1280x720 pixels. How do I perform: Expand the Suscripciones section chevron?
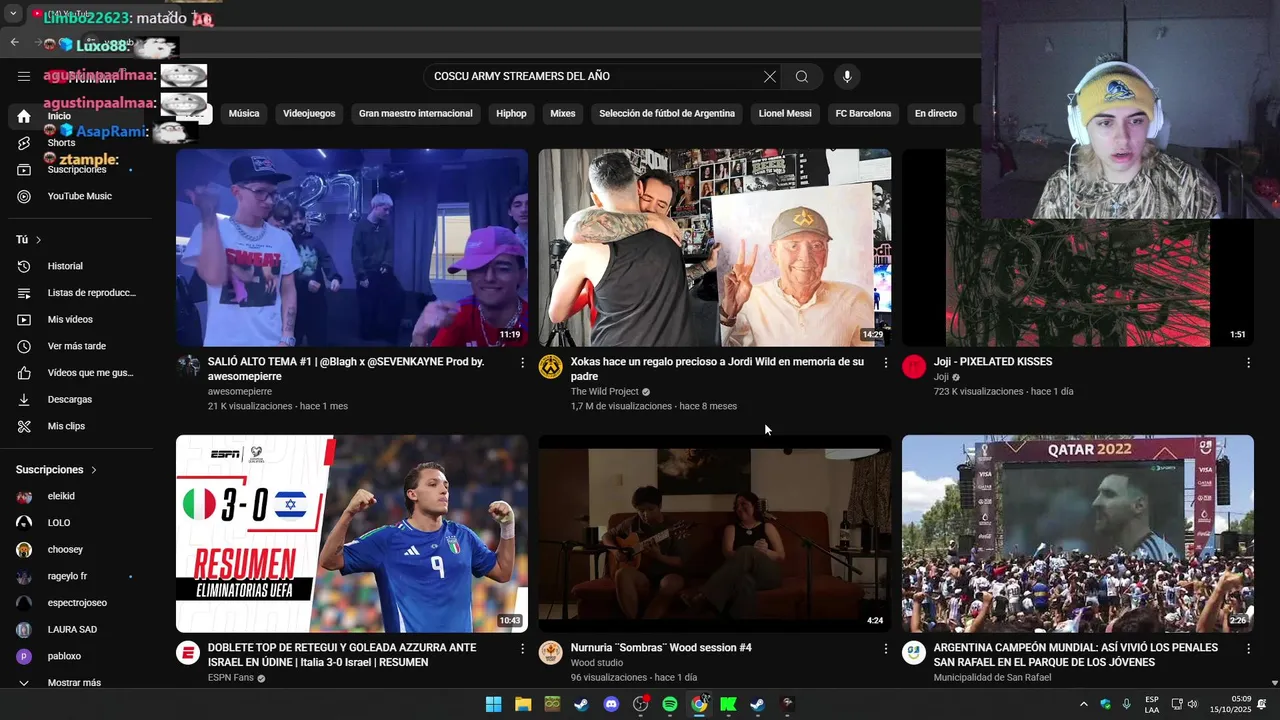(x=94, y=470)
